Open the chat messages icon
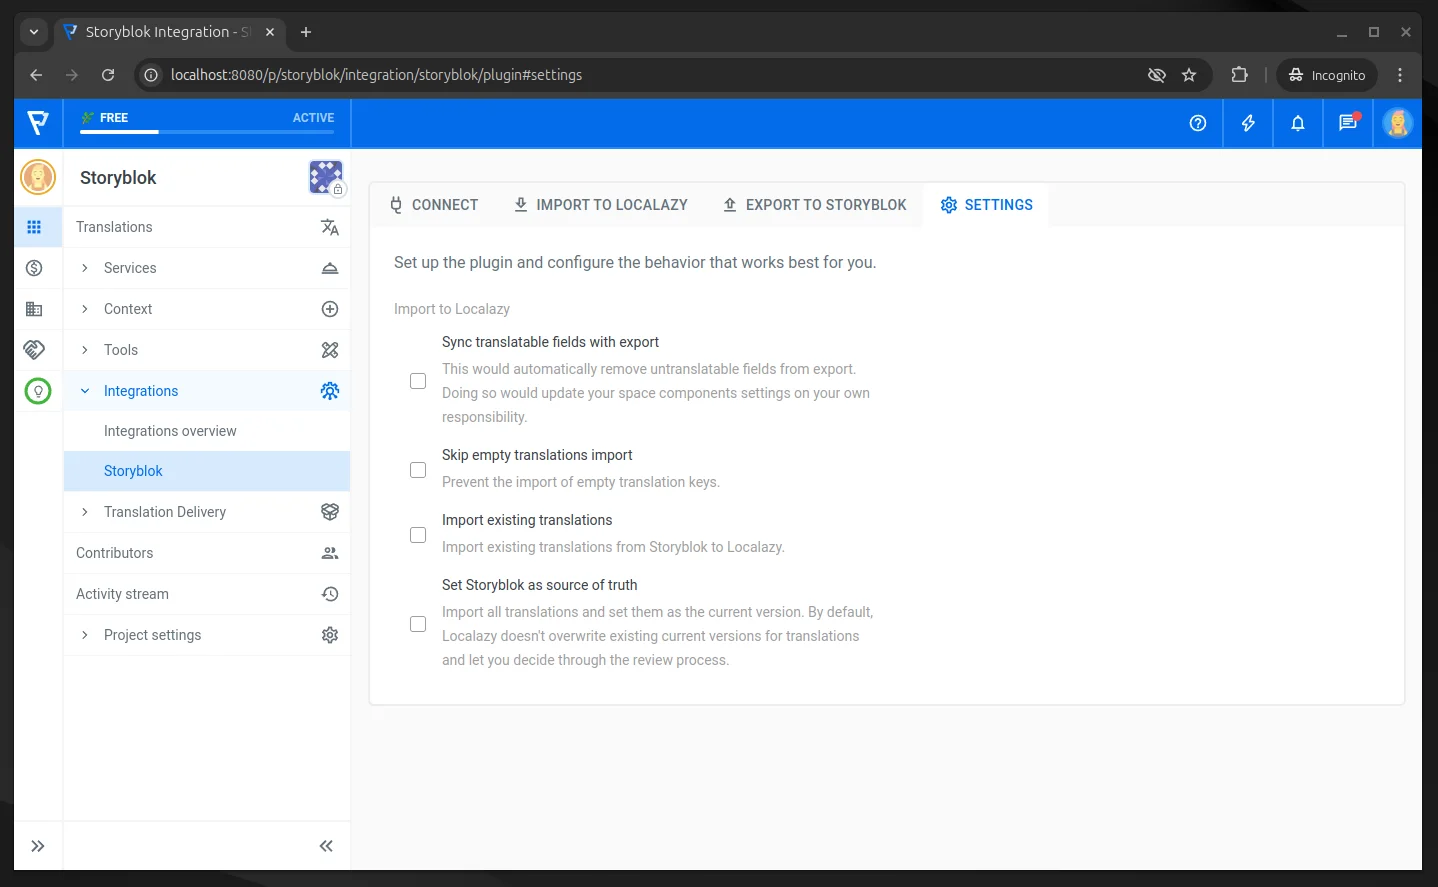 point(1347,123)
